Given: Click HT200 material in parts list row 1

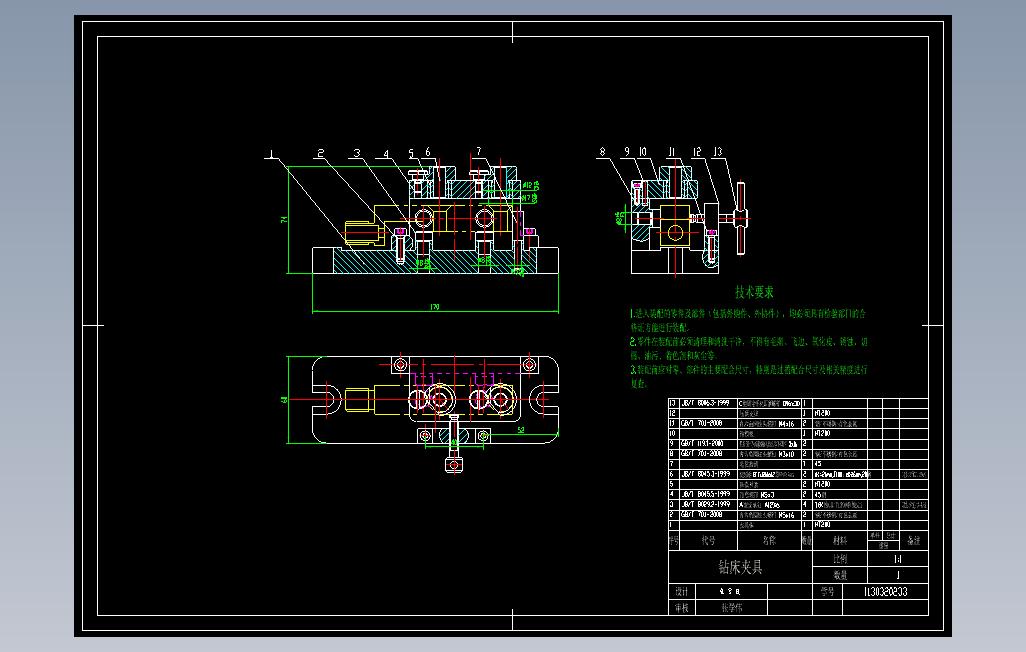Looking at the screenshot, I should (823, 525).
